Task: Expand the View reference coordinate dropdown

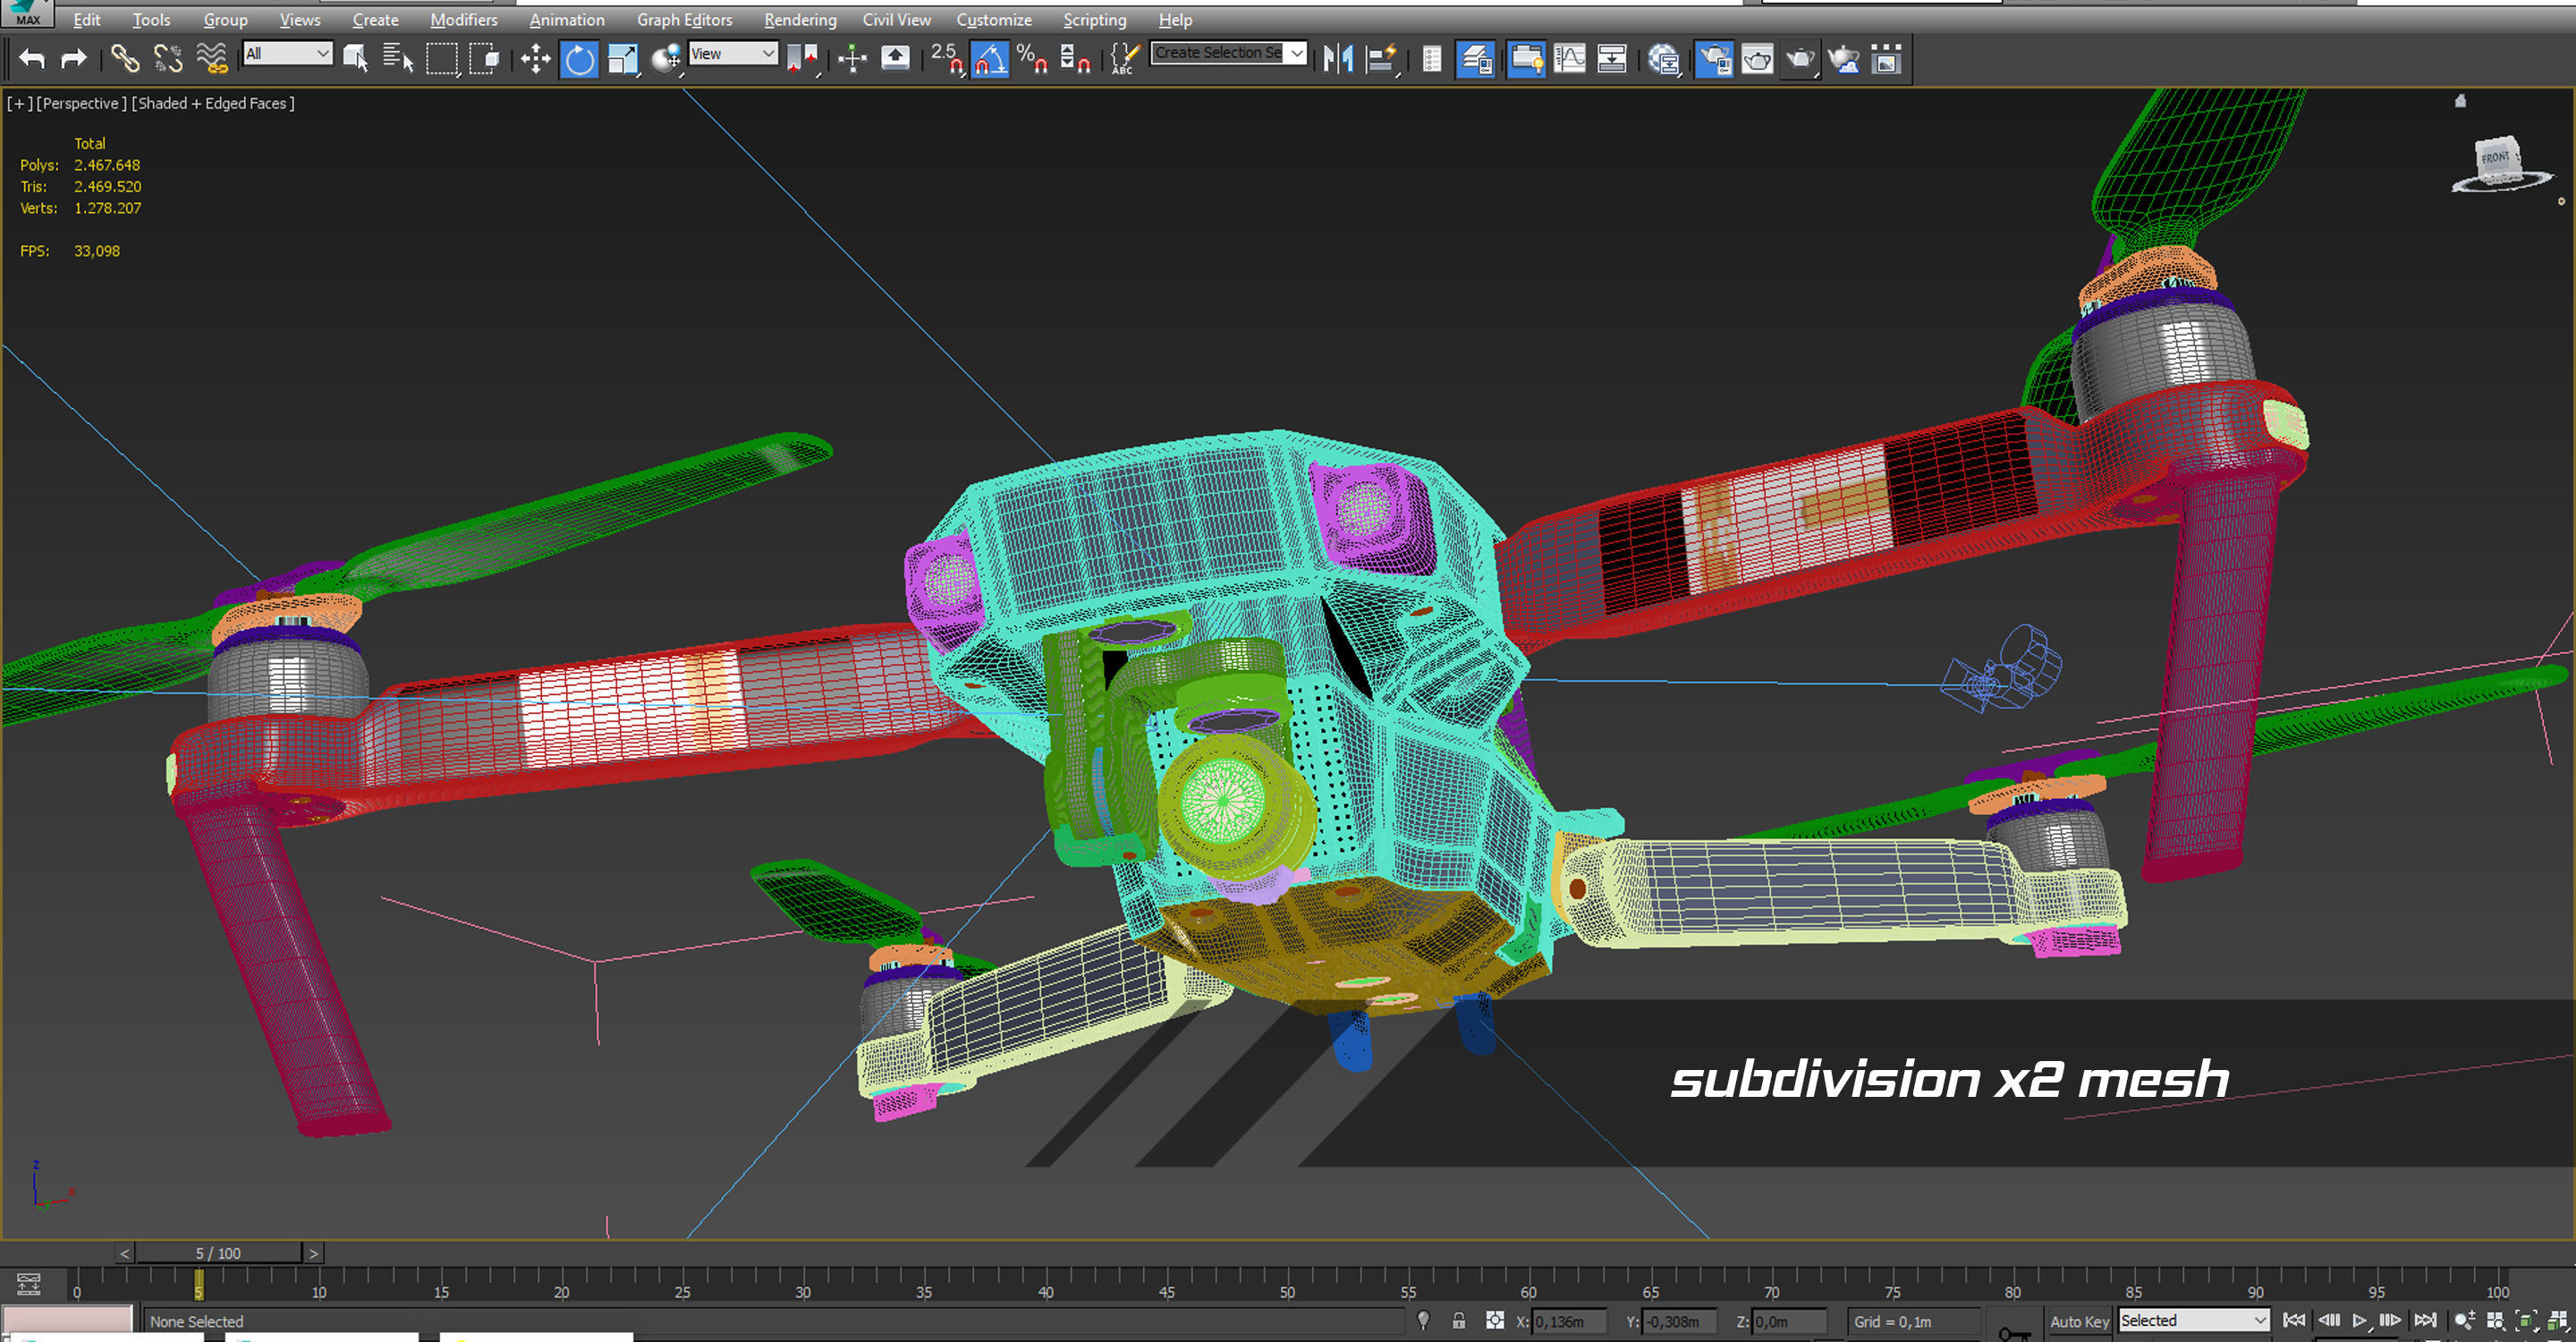Action: [x=733, y=53]
